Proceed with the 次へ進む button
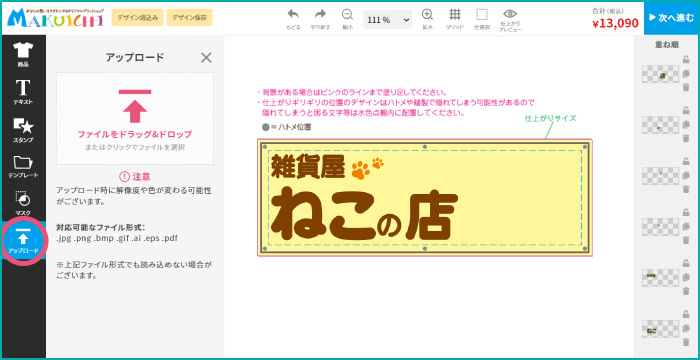Viewport: 700px width, 360px height. (x=671, y=18)
